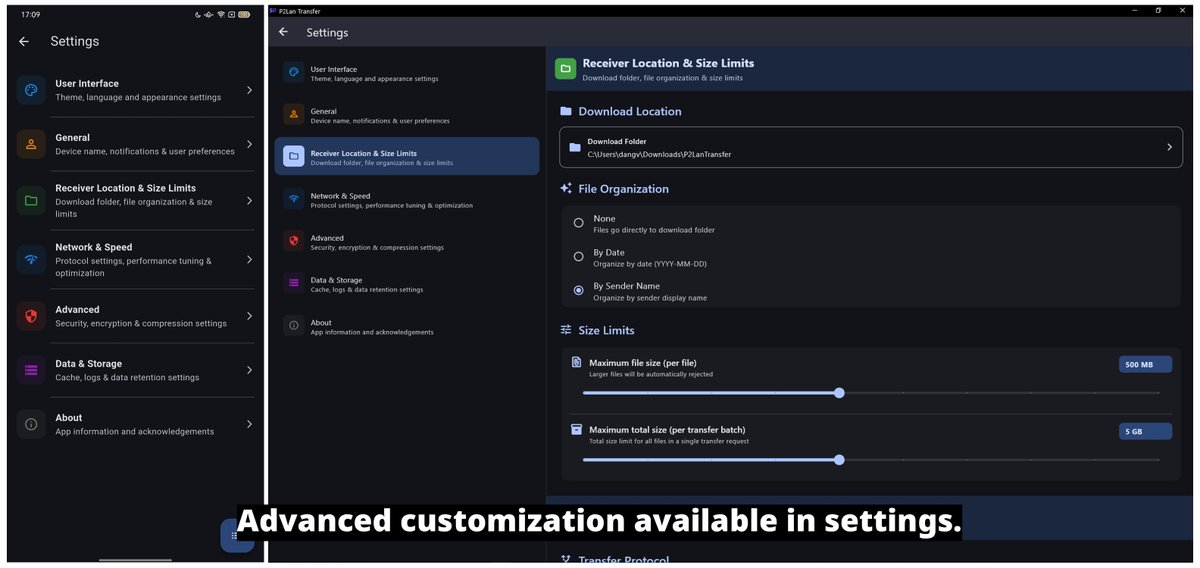Click the phone wifi status icon
The image size is (1200, 568).
coord(220,15)
